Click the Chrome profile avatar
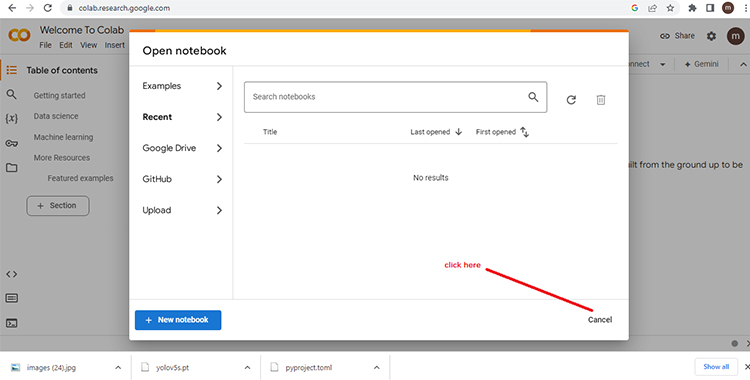The height and width of the screenshot is (380, 750). click(x=728, y=8)
